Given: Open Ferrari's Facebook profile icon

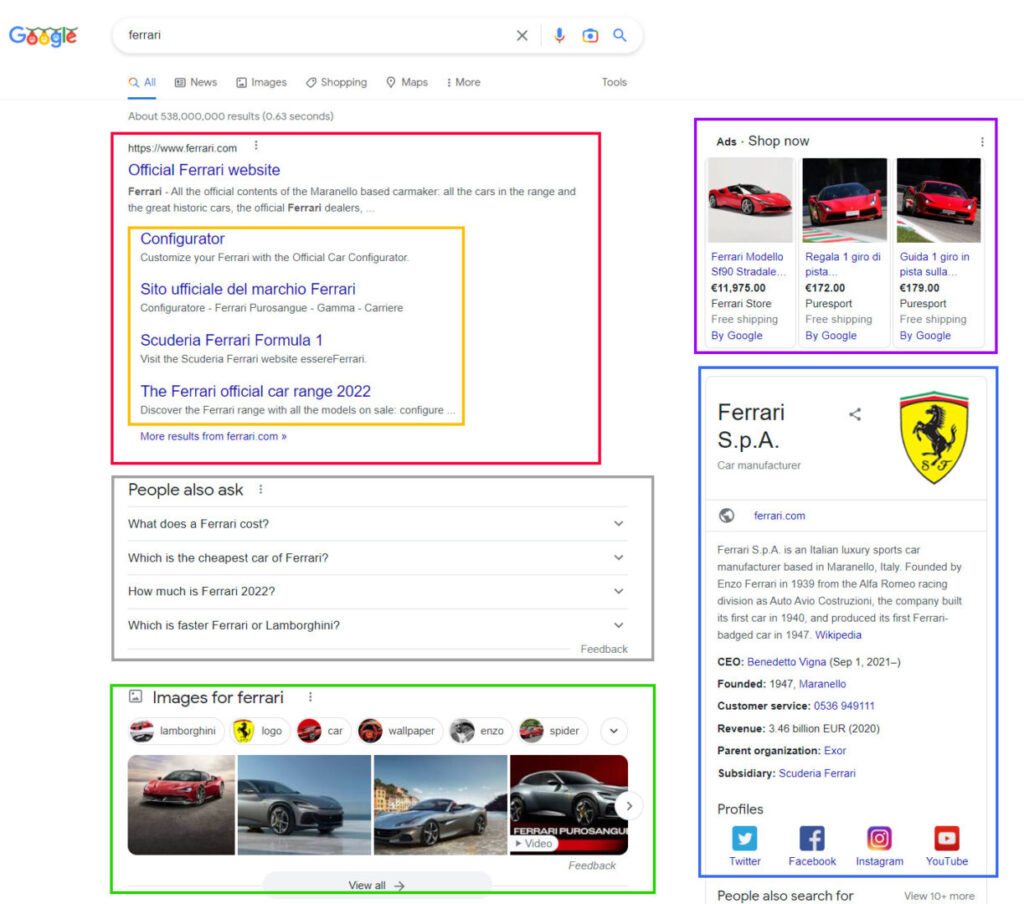Looking at the screenshot, I should coord(811,838).
